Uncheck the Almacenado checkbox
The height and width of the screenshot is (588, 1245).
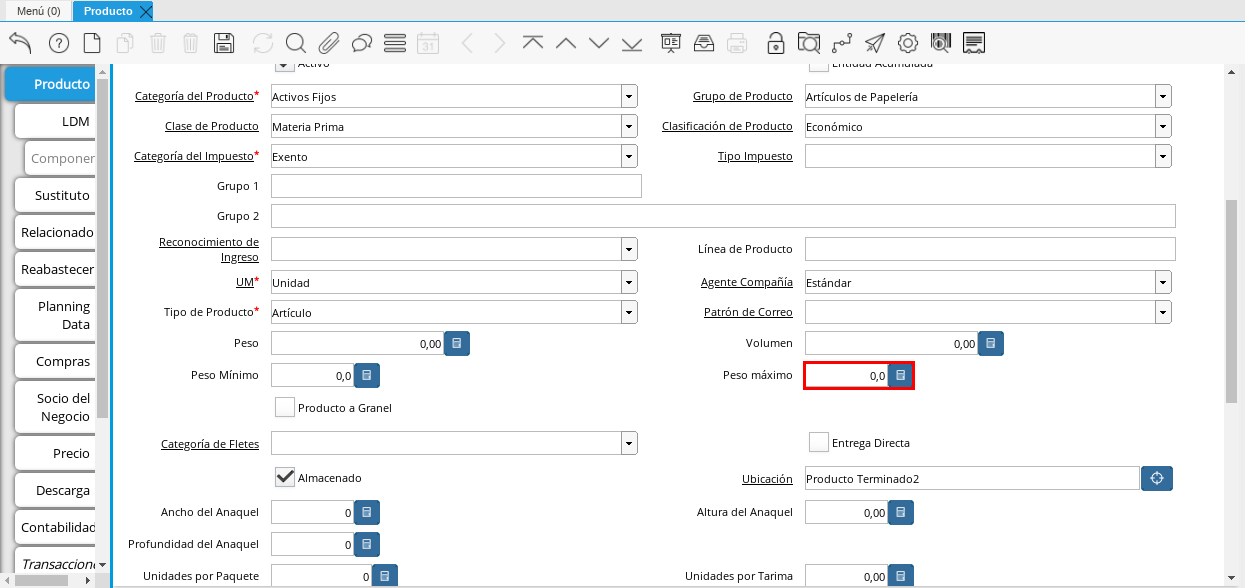click(285, 478)
